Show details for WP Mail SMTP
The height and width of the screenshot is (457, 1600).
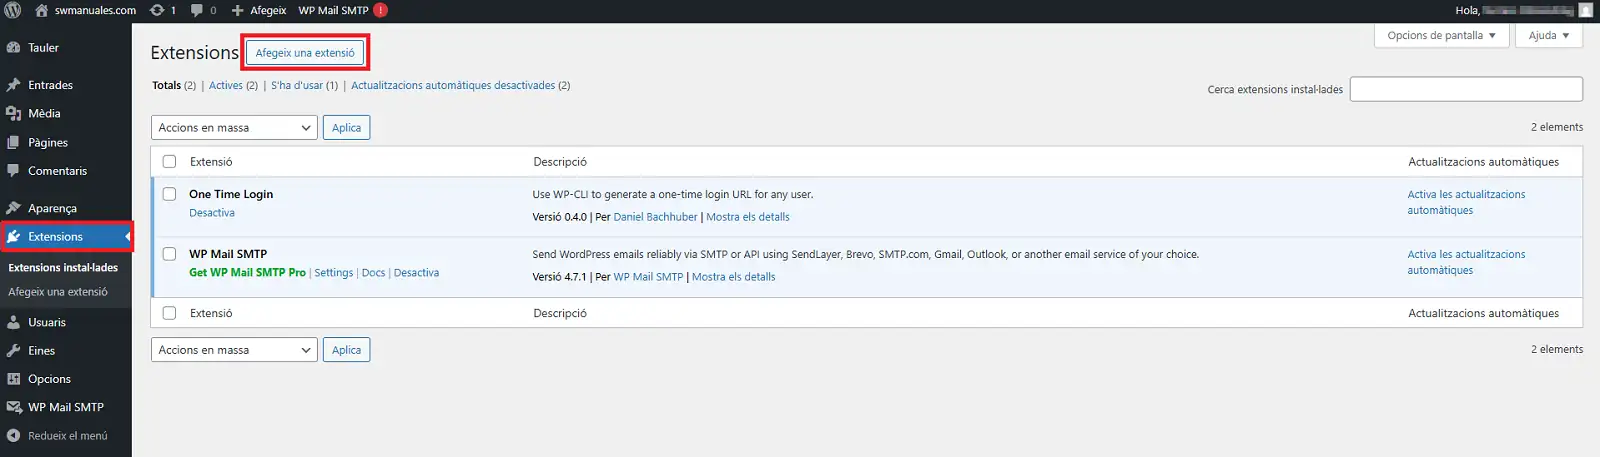pyautogui.click(x=734, y=277)
